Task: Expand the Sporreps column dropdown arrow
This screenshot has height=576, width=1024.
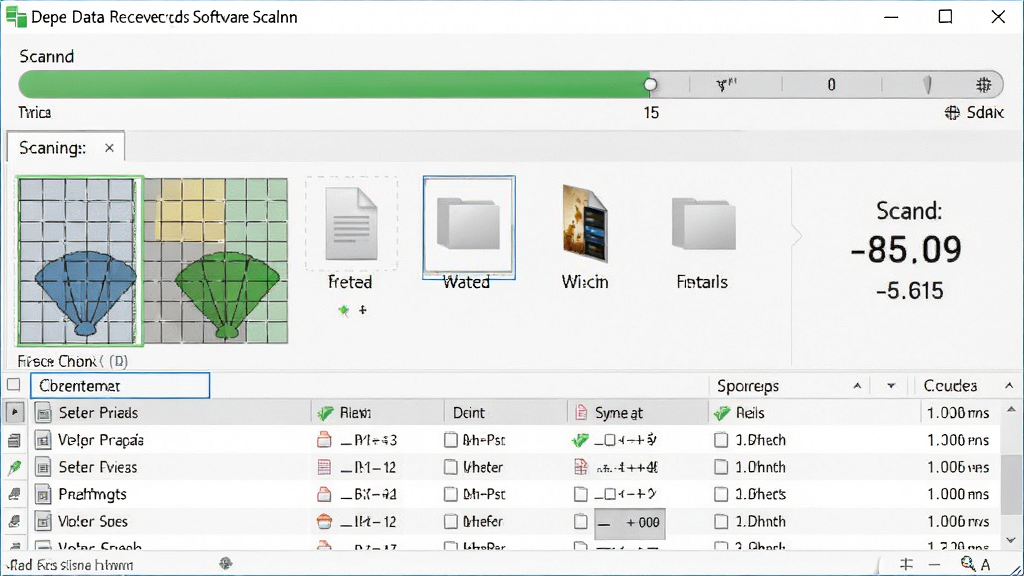Action: point(891,386)
